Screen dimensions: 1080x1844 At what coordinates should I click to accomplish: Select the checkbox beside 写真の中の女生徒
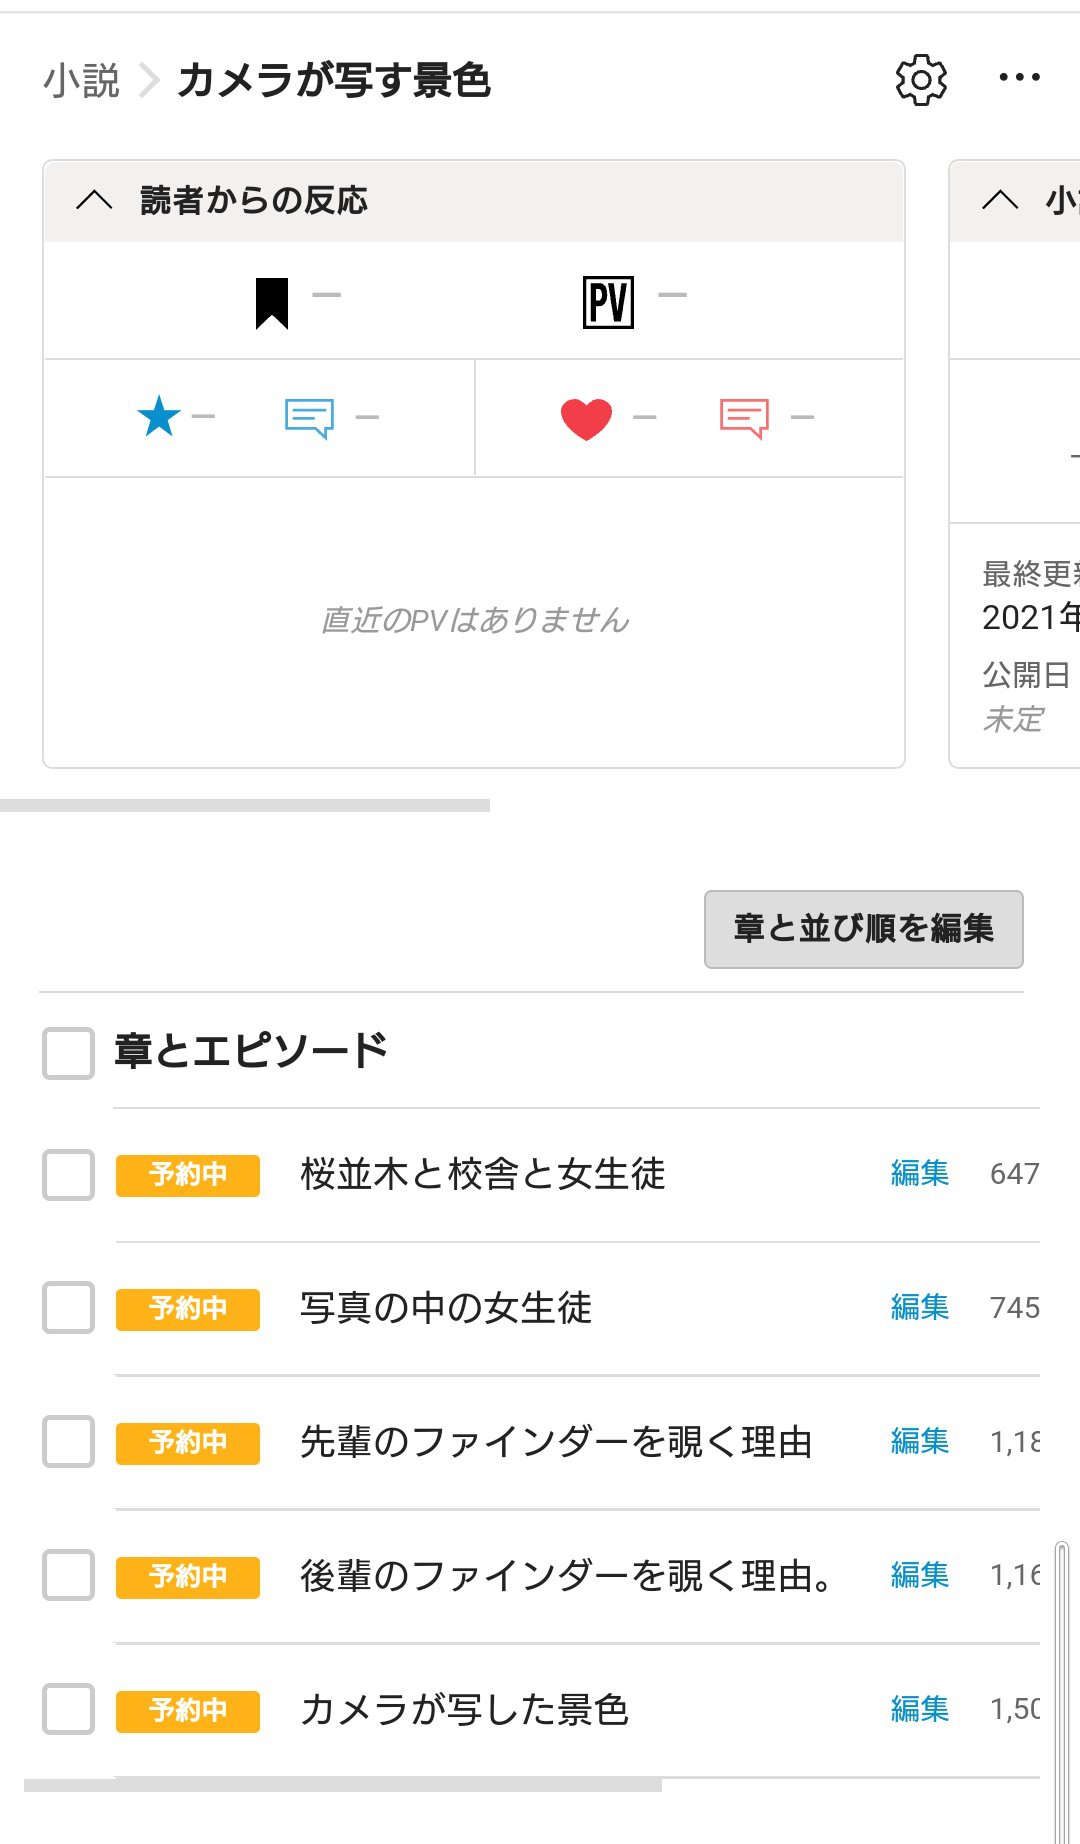pos(69,1308)
